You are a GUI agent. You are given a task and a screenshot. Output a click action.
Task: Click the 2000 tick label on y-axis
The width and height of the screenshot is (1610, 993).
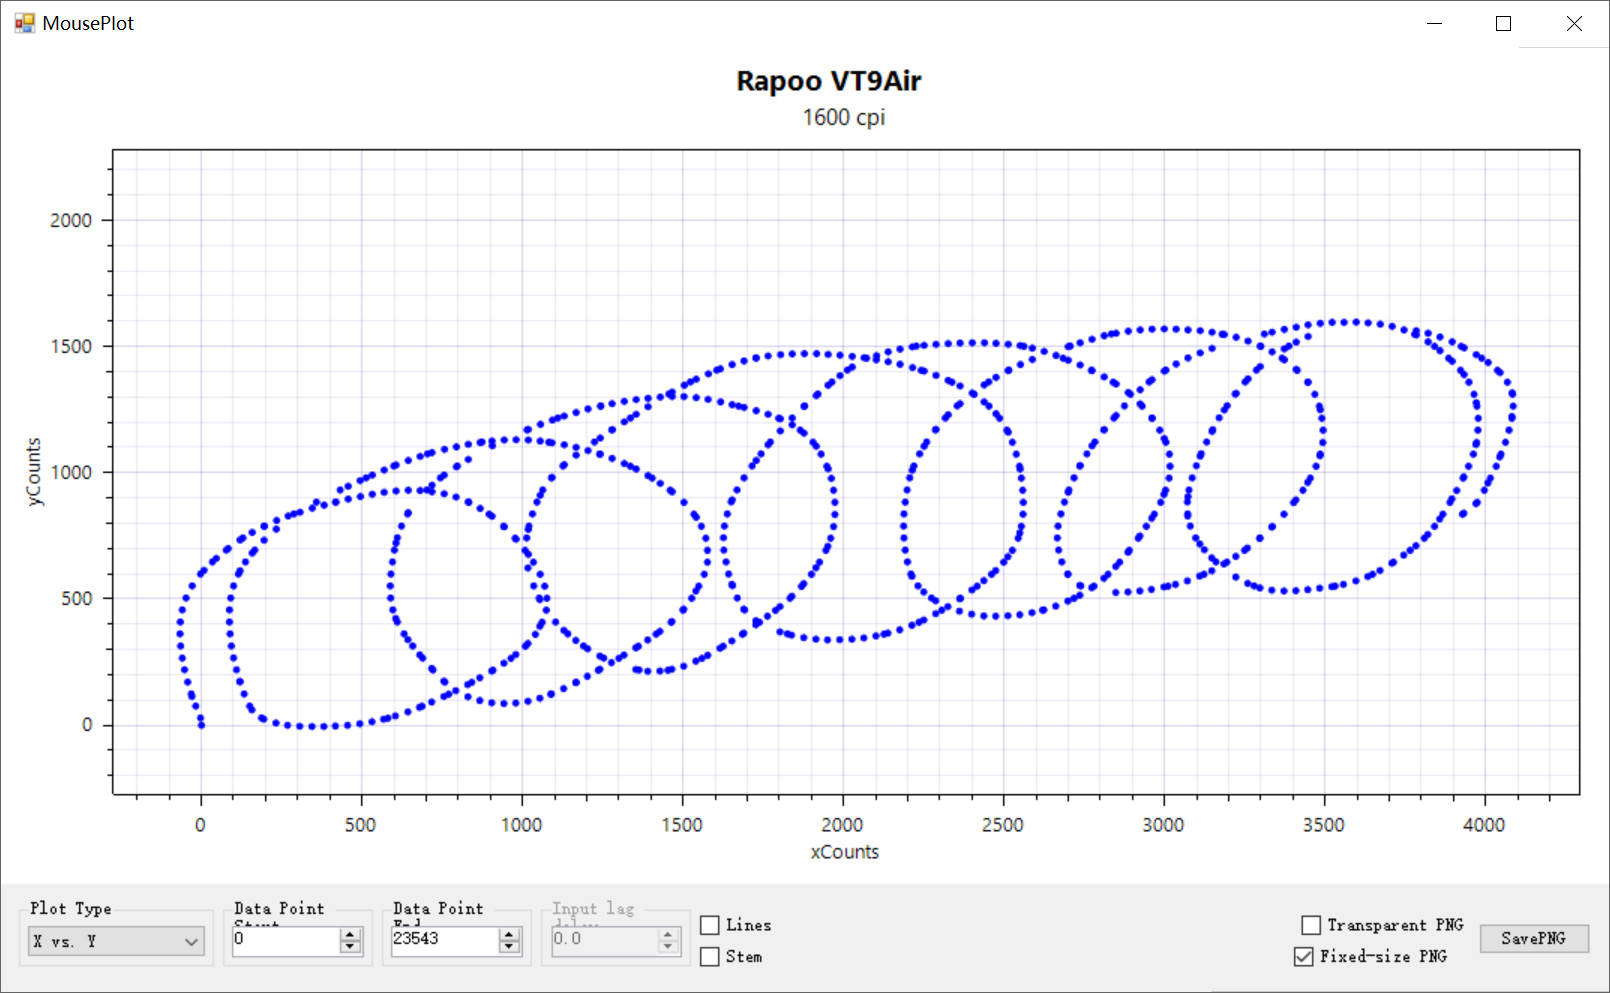tap(71, 220)
